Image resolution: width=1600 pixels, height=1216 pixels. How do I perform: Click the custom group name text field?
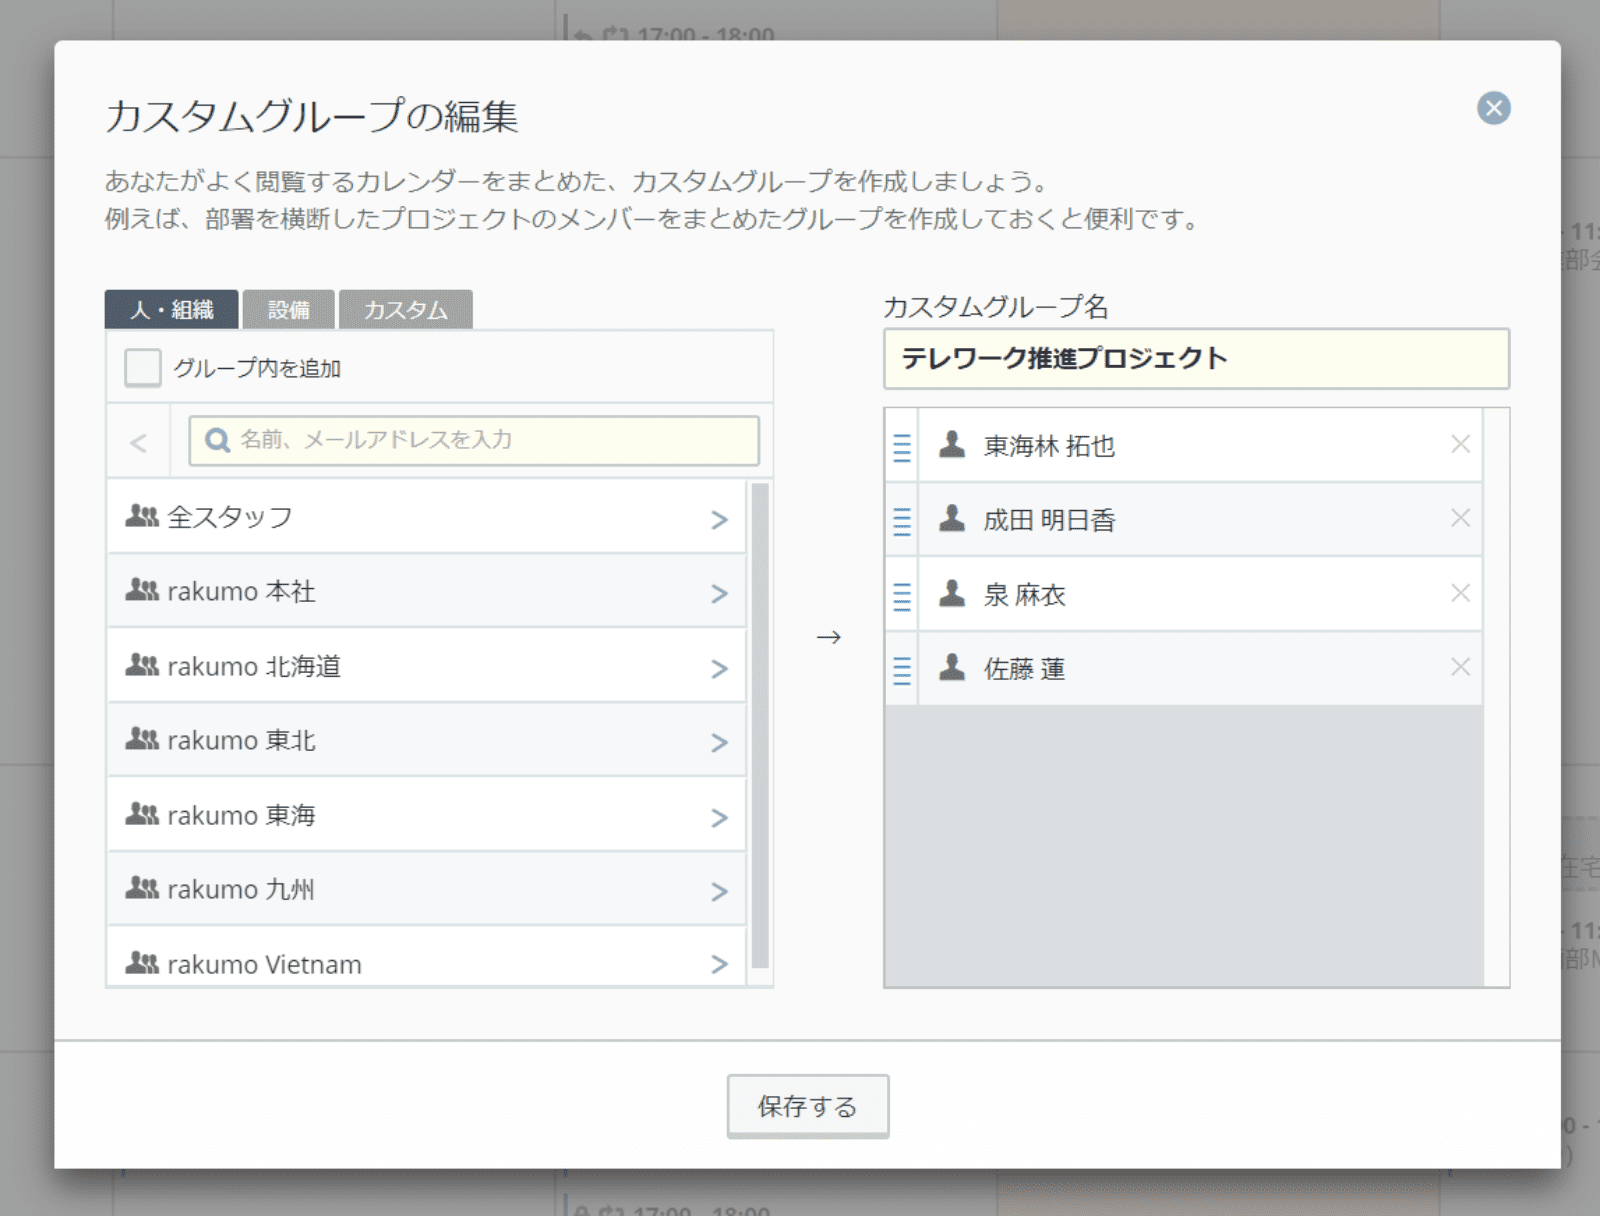[x=1196, y=359]
